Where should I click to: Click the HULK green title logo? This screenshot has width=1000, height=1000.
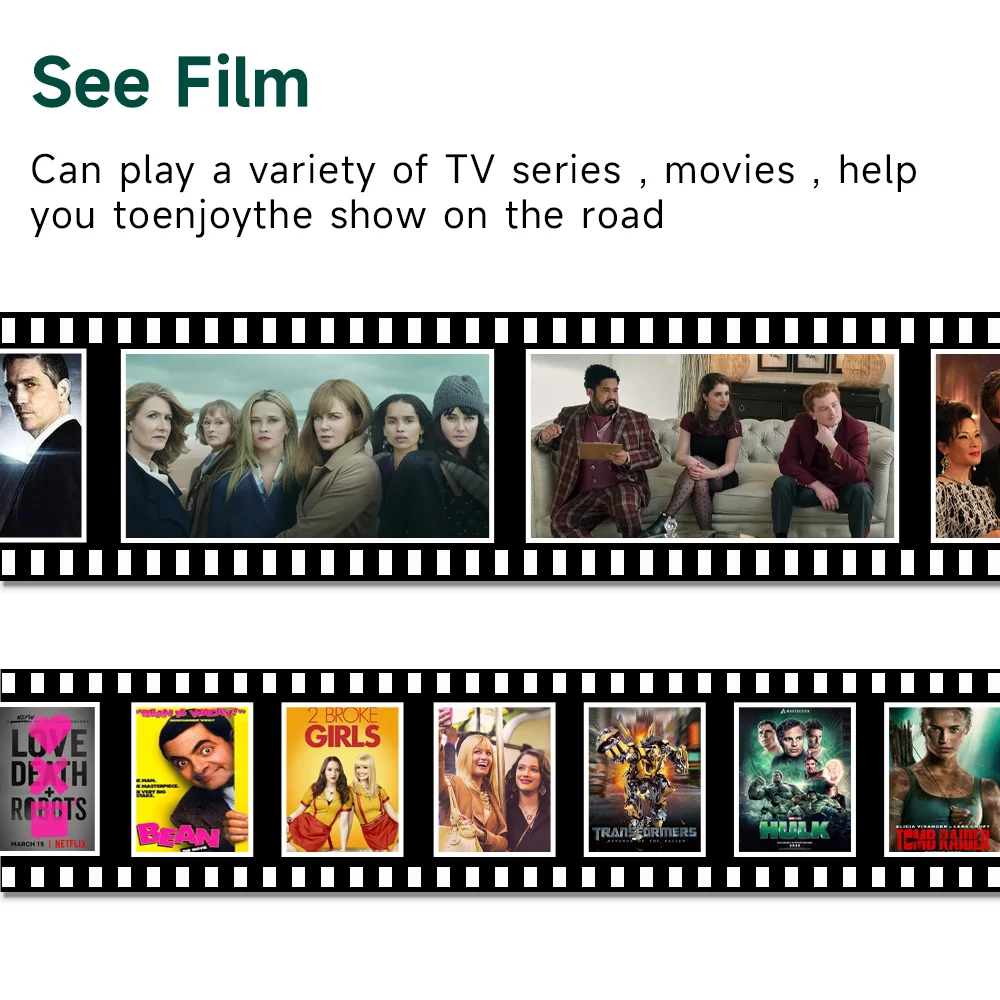click(x=795, y=829)
